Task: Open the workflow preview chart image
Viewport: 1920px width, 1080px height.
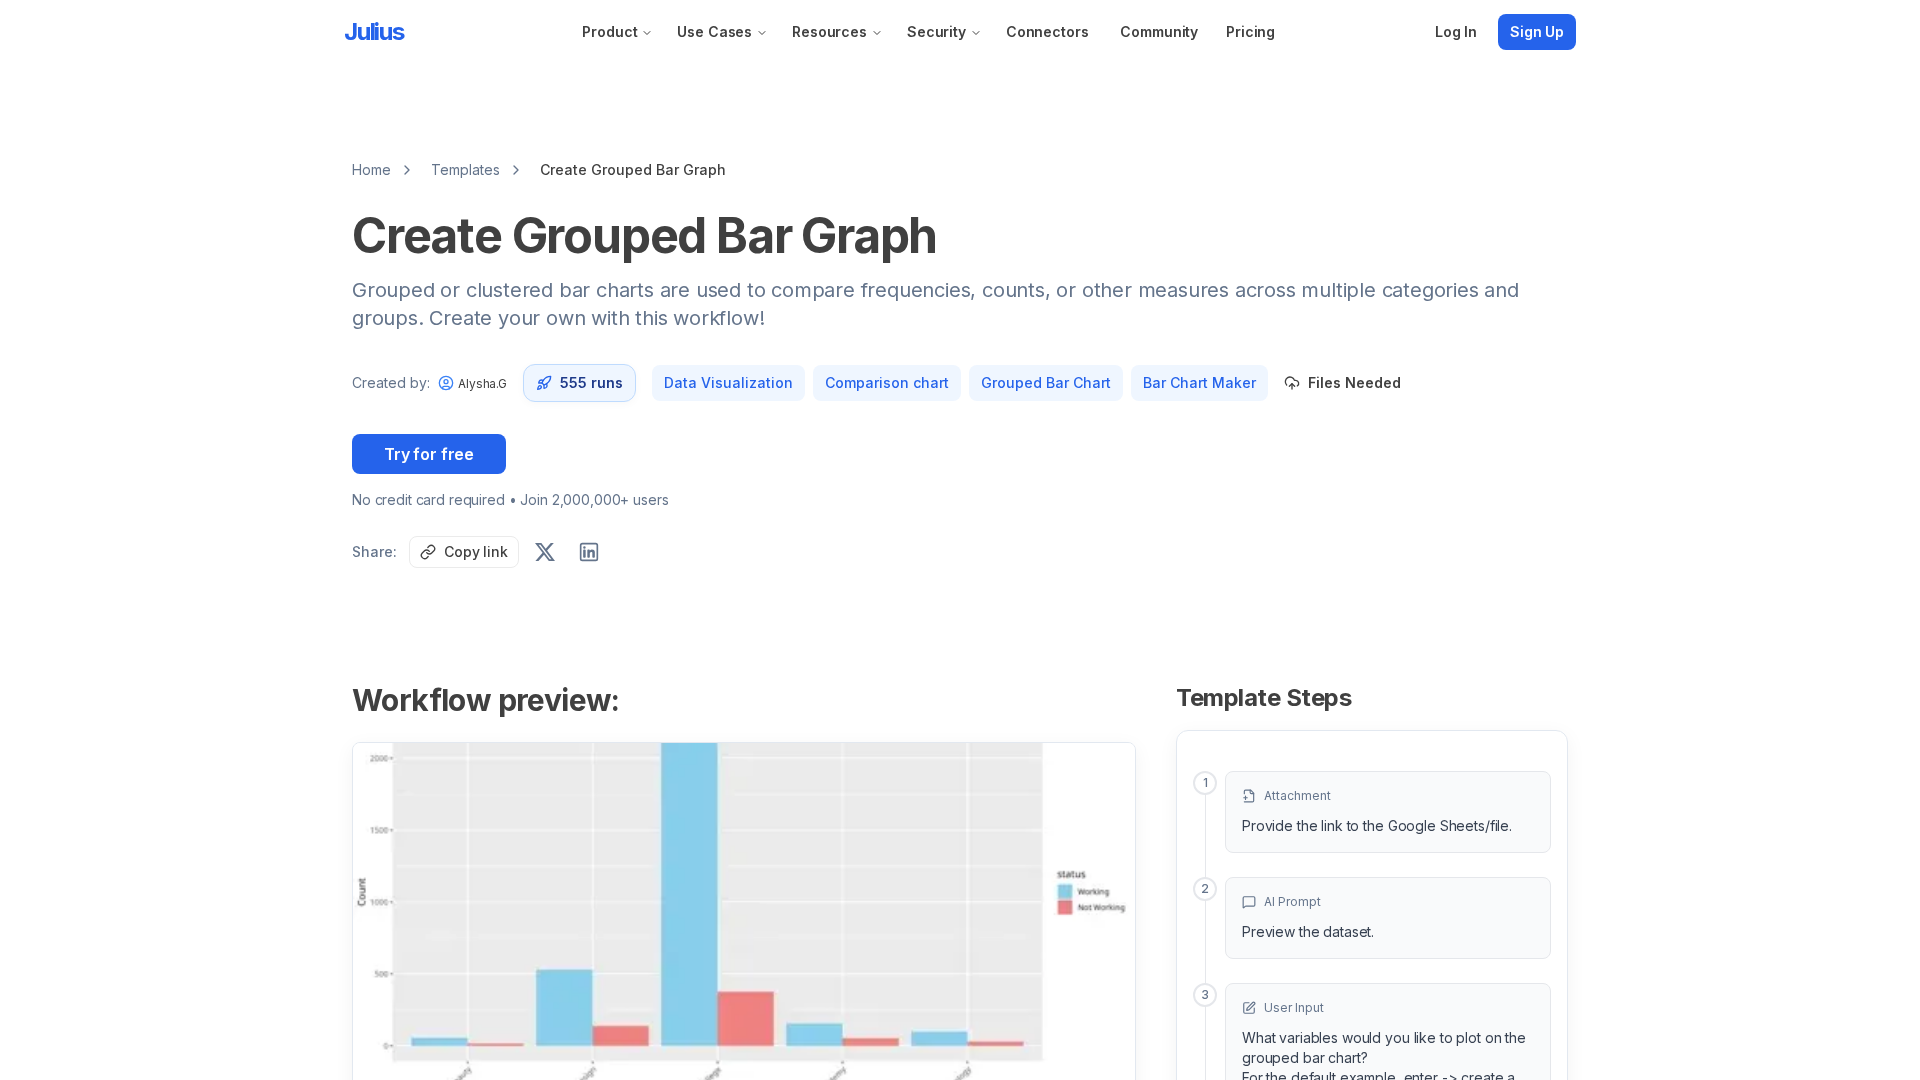Action: coord(744,910)
